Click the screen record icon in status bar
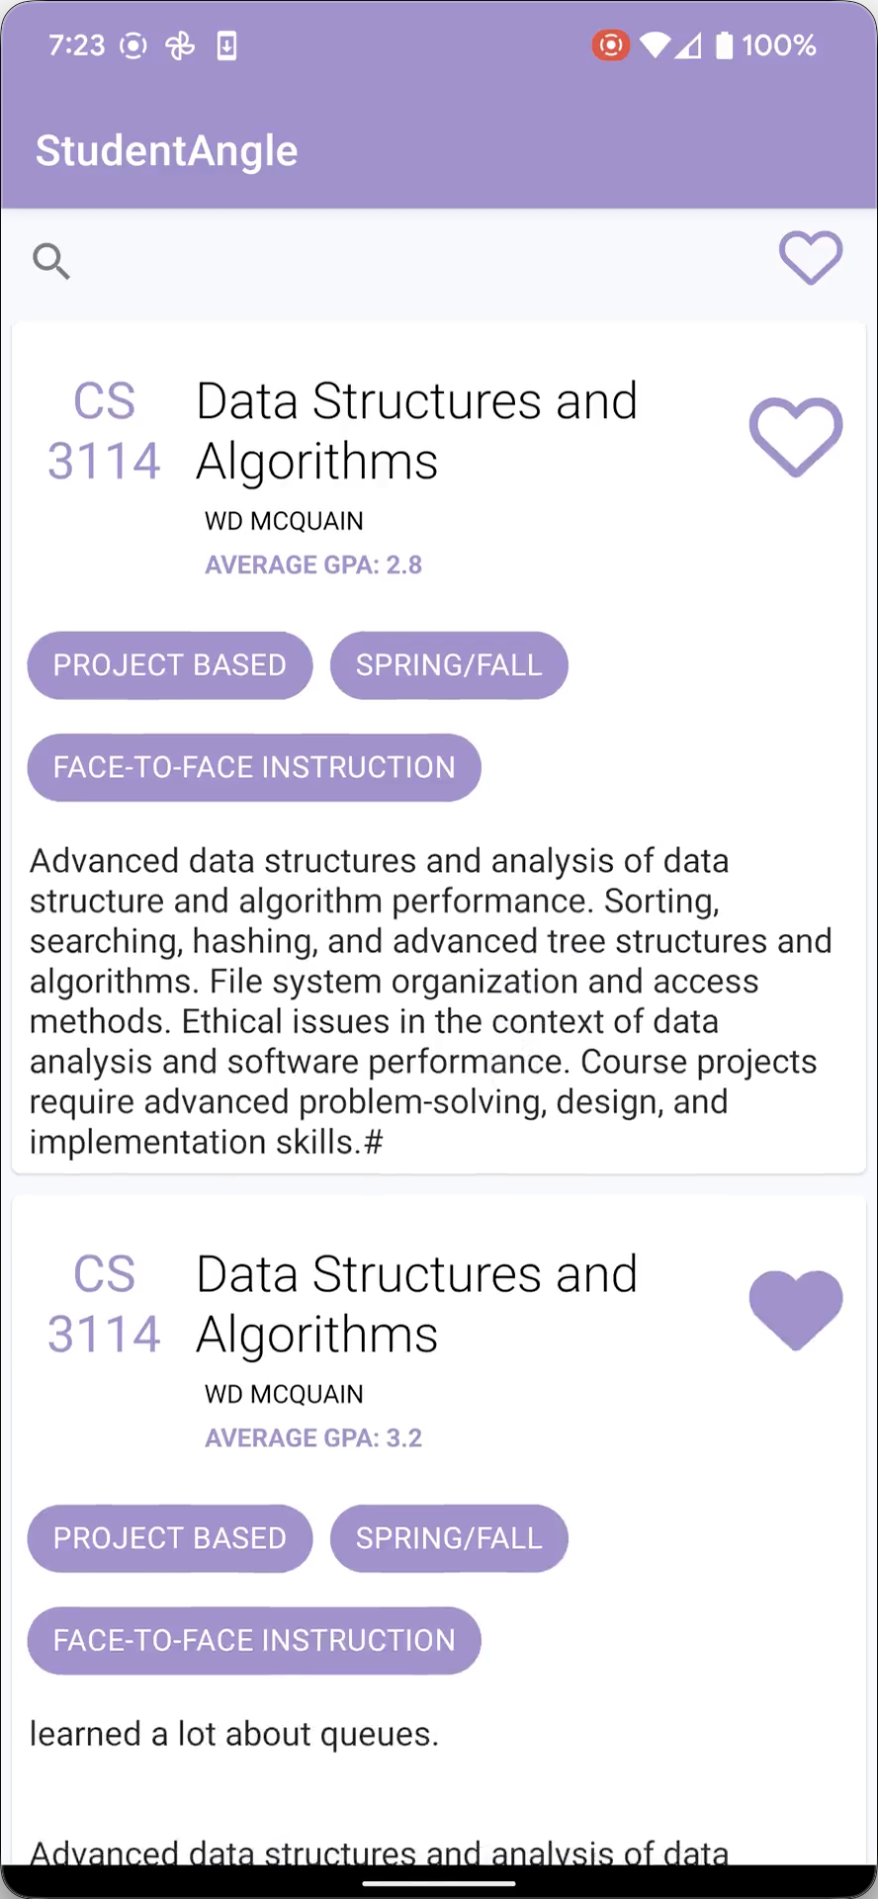 [610, 45]
